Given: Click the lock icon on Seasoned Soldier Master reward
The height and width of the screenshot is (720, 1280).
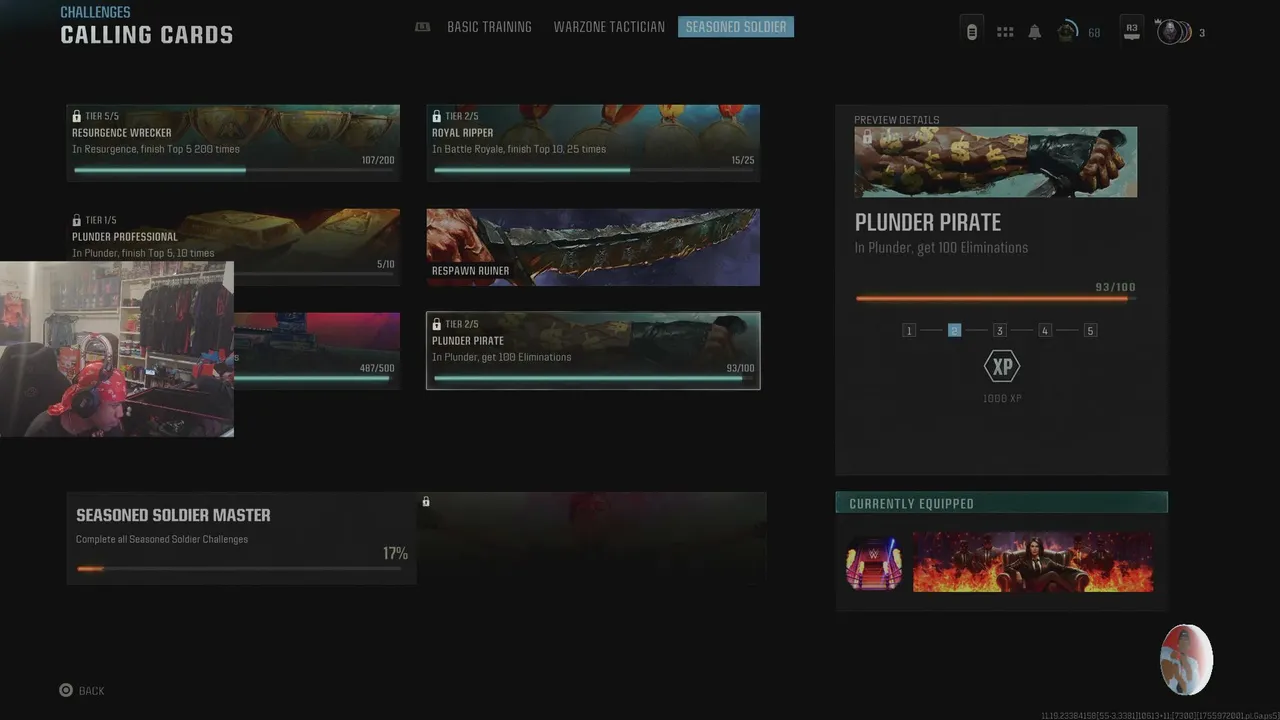Looking at the screenshot, I should tap(426, 501).
